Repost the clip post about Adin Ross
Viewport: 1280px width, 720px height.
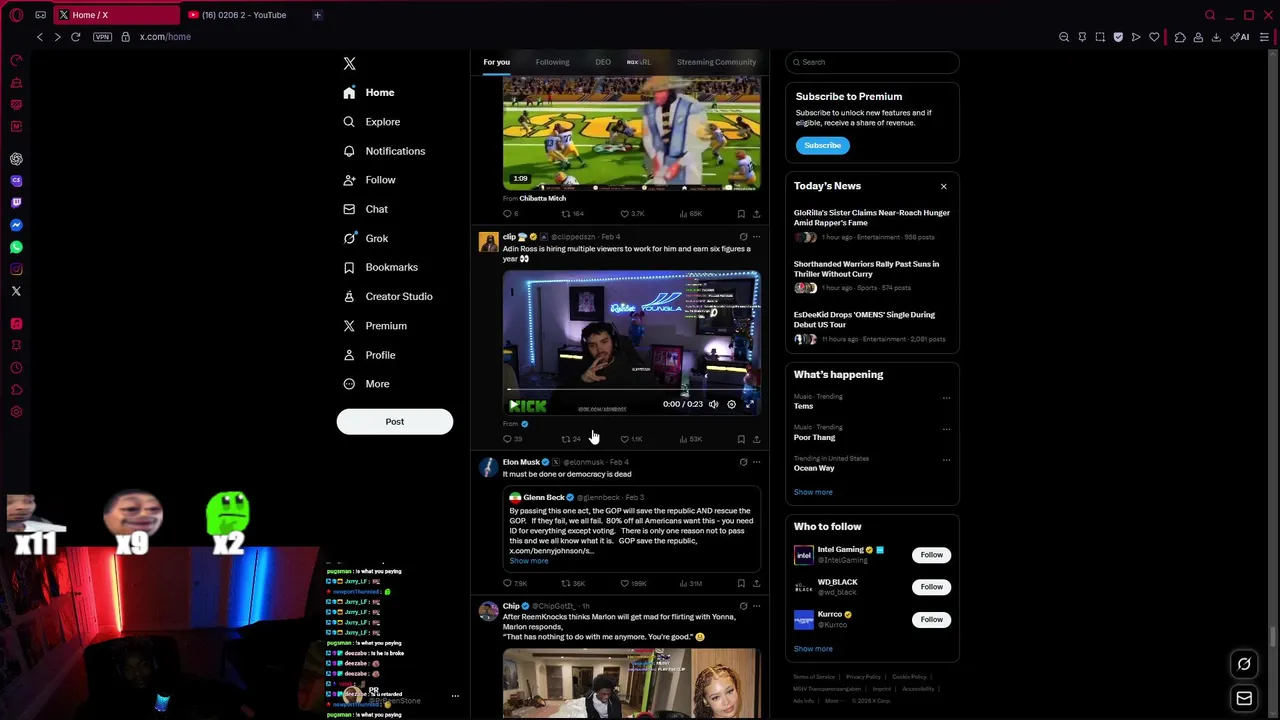coord(570,439)
